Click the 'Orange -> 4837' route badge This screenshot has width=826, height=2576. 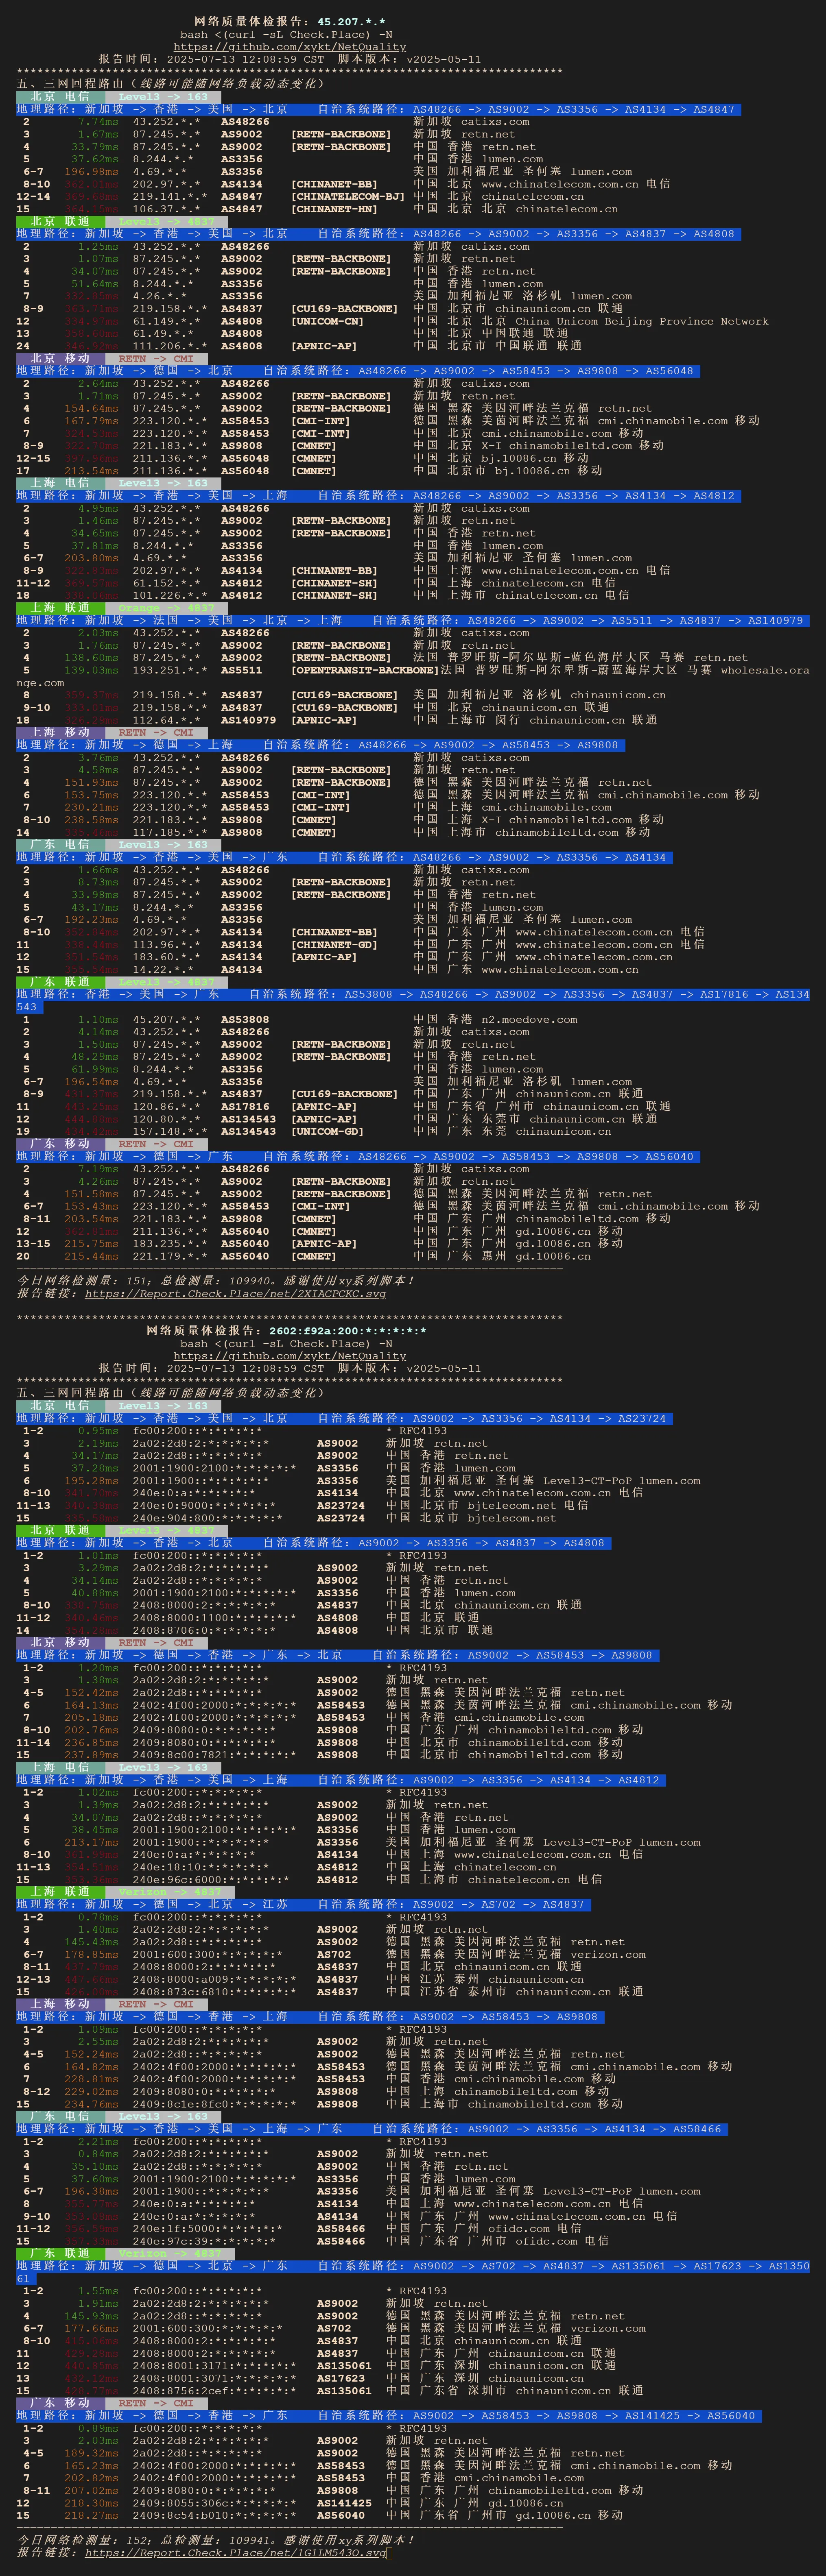(x=166, y=608)
